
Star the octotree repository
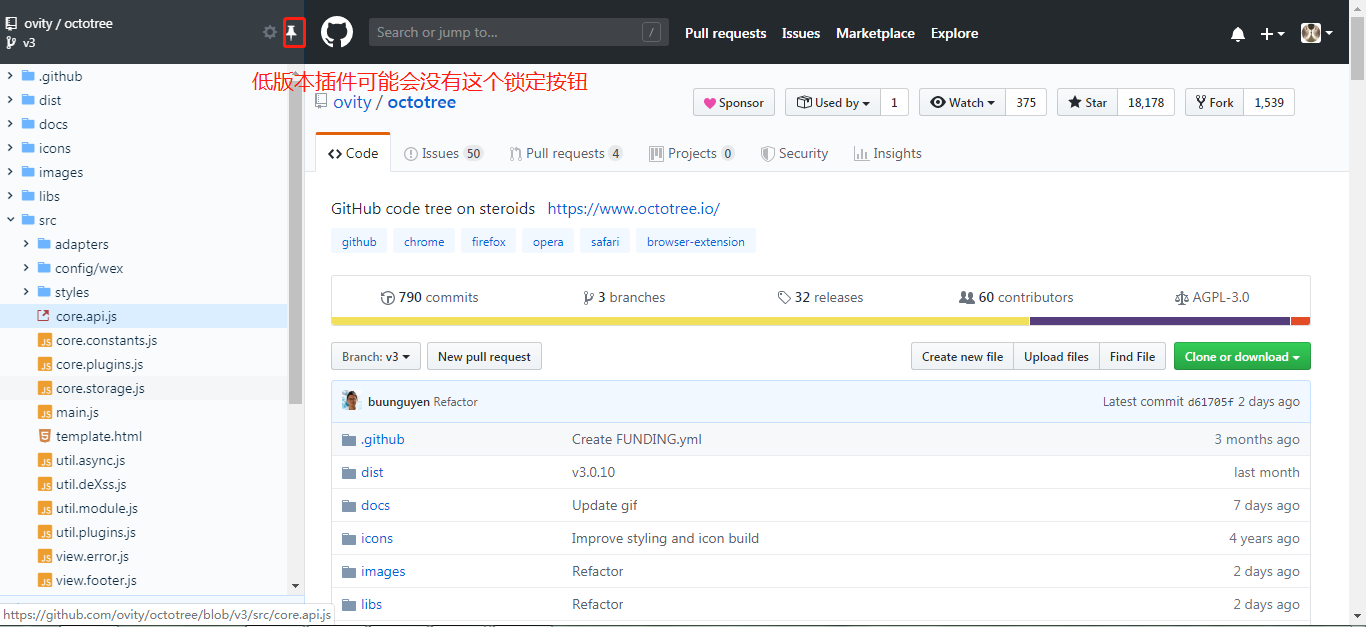coord(1088,102)
